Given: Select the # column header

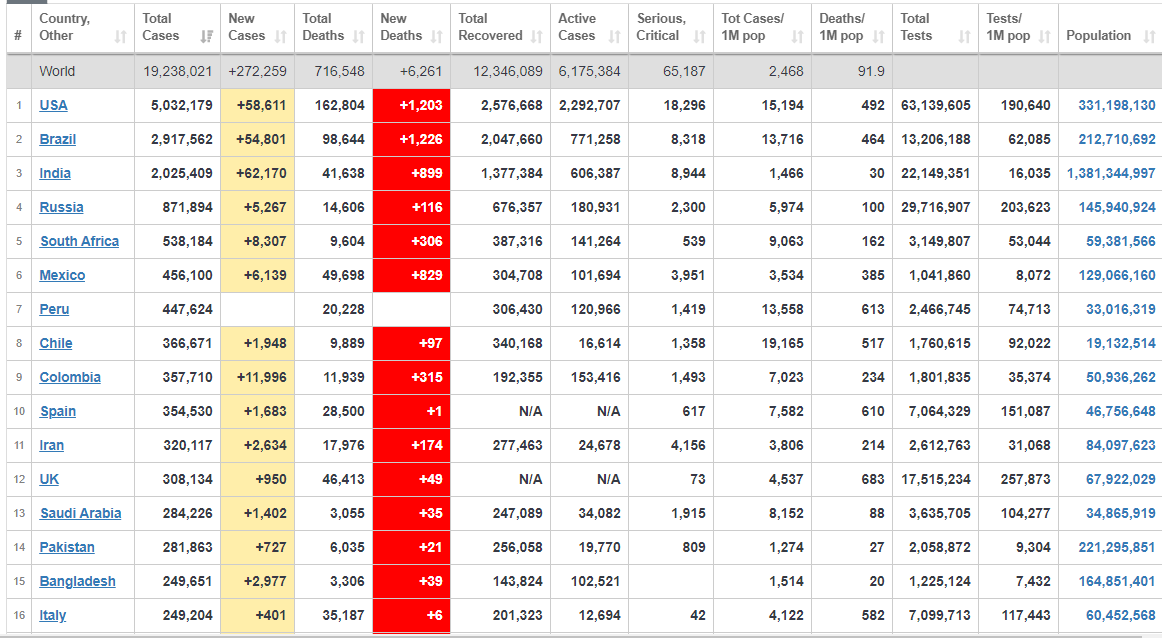Looking at the screenshot, I should (19, 28).
